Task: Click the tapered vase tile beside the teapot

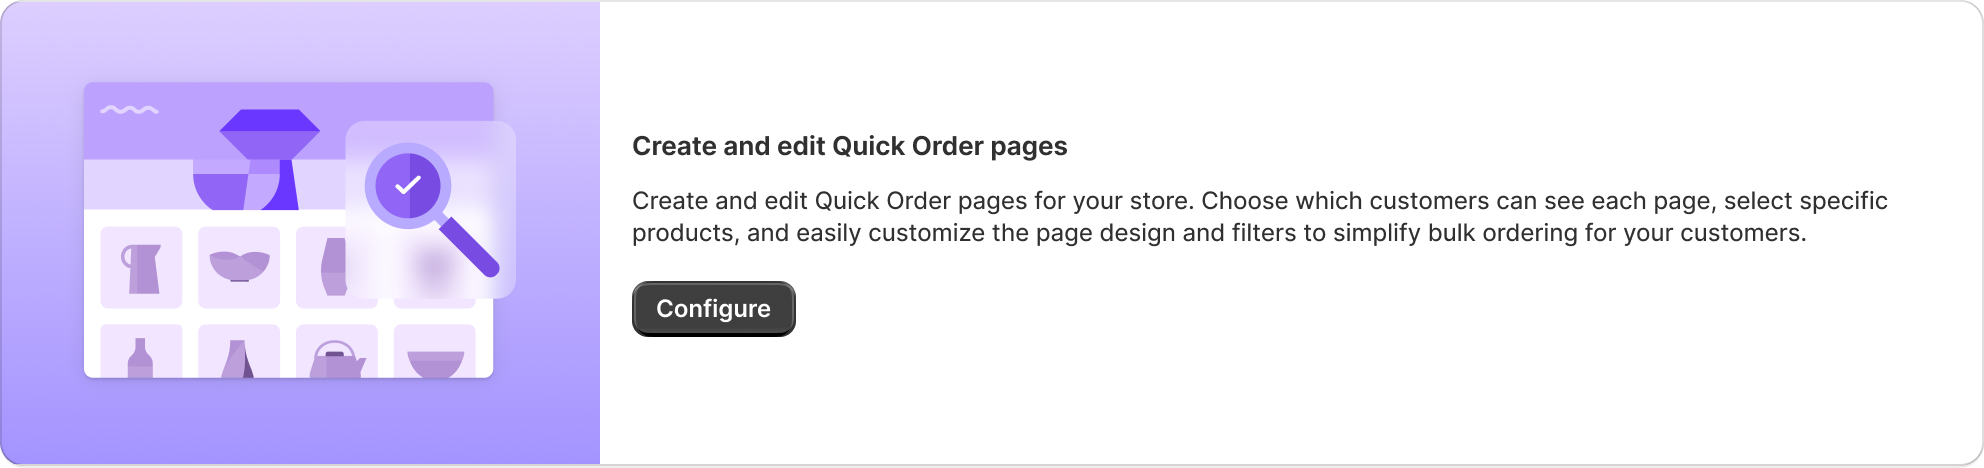Action: coord(239,353)
